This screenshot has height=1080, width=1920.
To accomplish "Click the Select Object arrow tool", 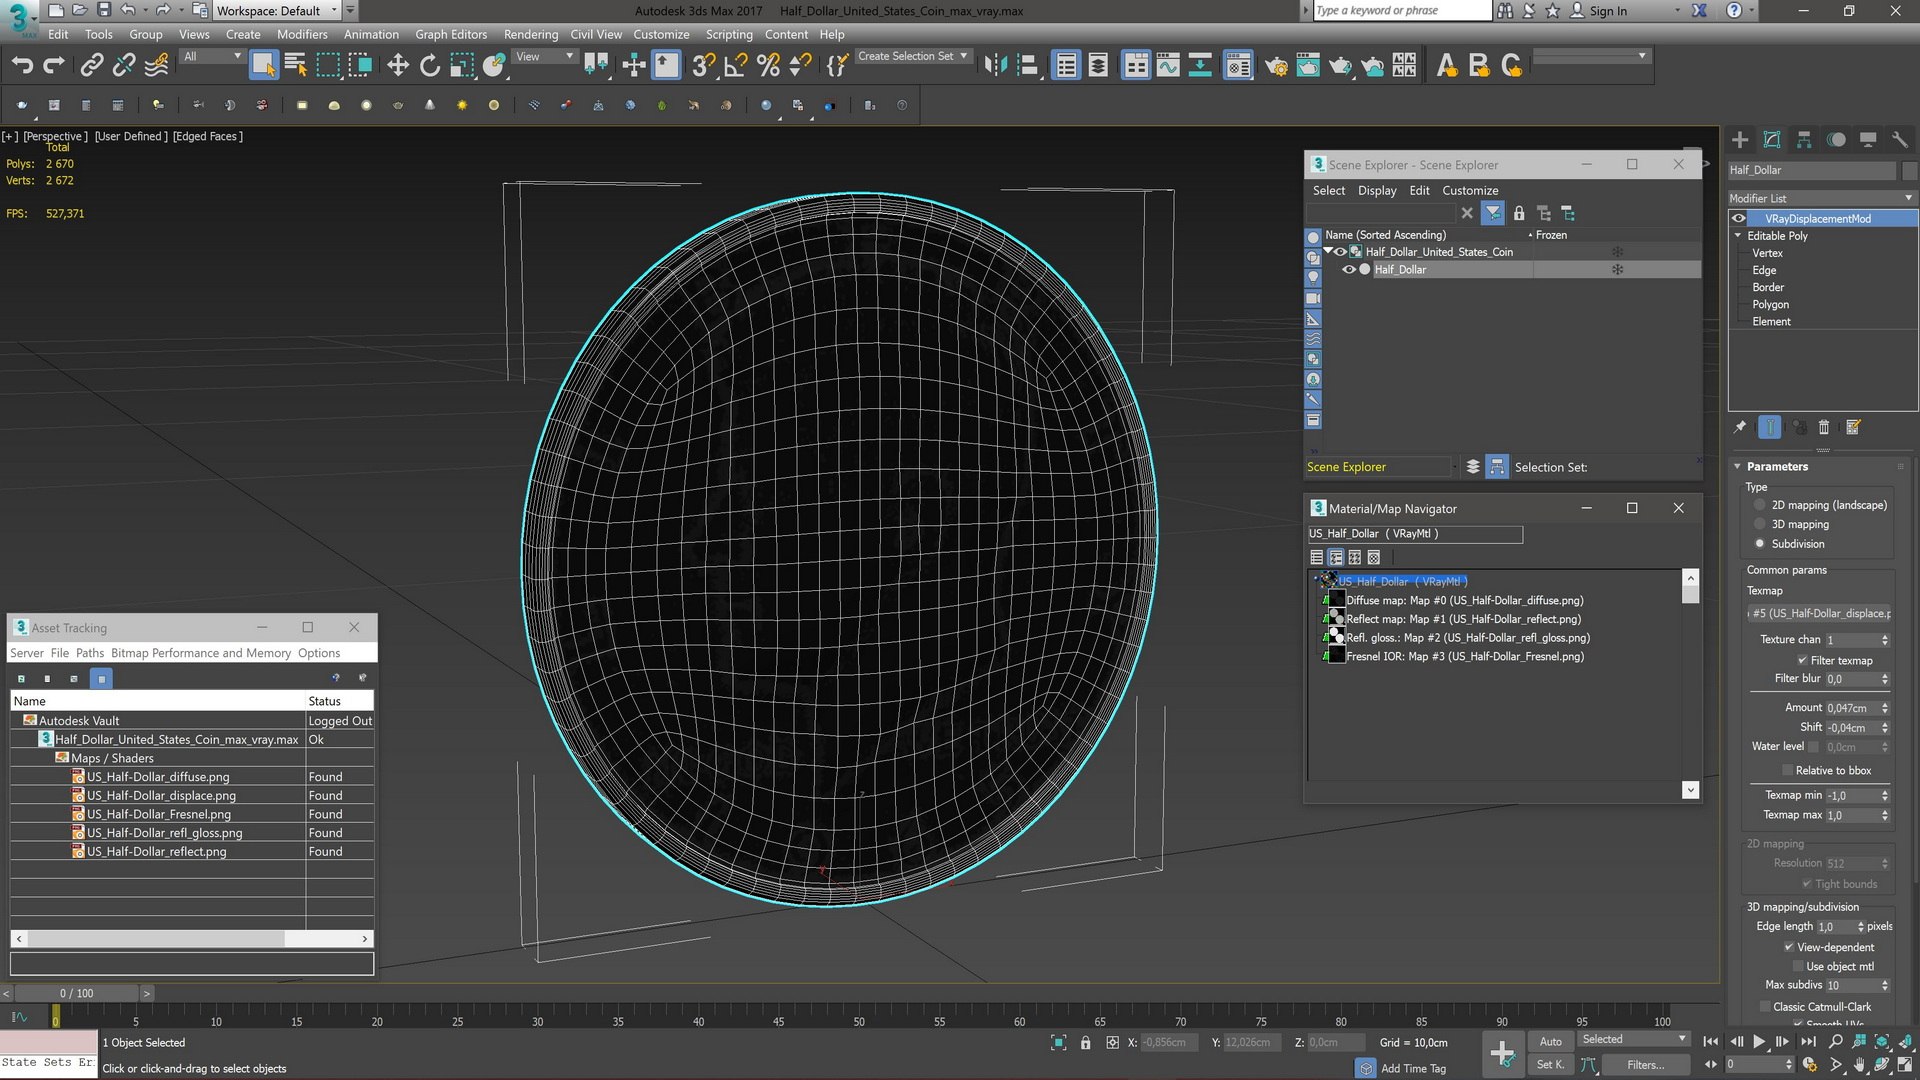I will (x=263, y=66).
